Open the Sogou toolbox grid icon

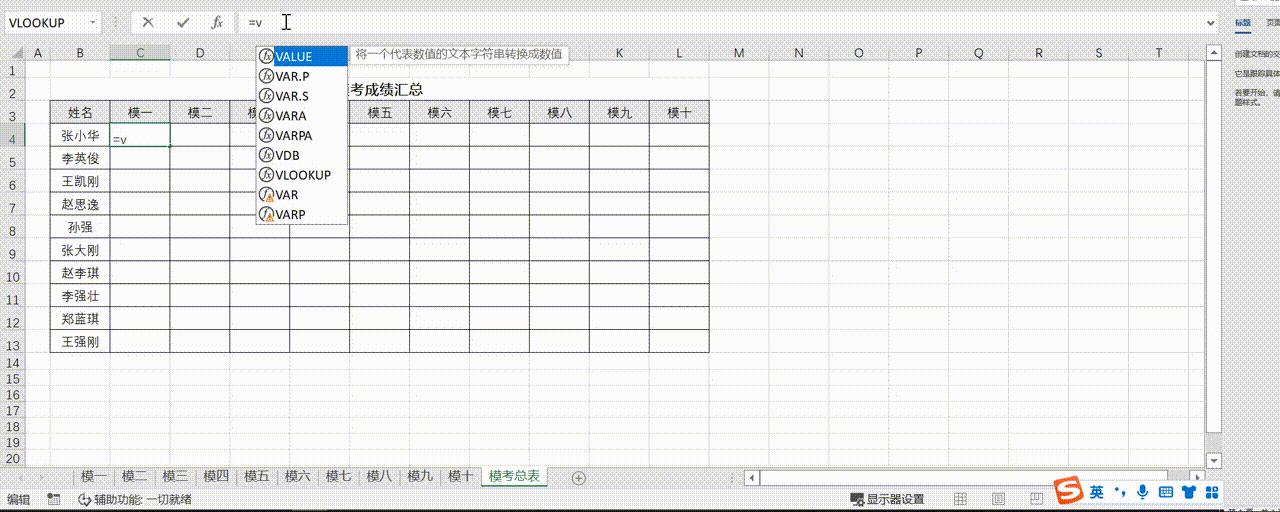(1211, 492)
